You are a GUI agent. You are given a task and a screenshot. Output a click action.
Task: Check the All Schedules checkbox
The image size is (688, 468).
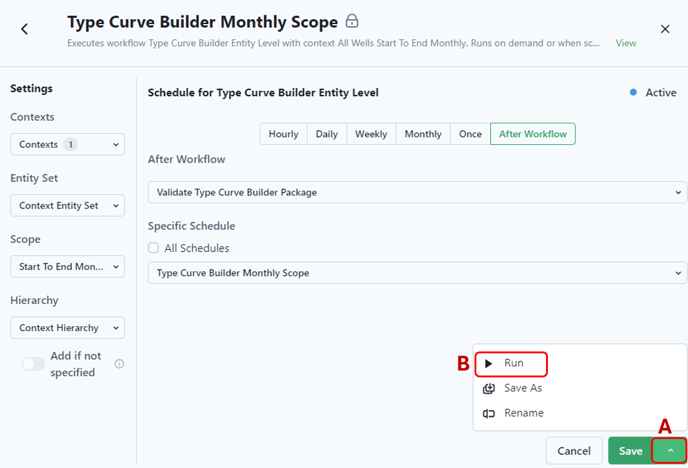click(x=154, y=248)
